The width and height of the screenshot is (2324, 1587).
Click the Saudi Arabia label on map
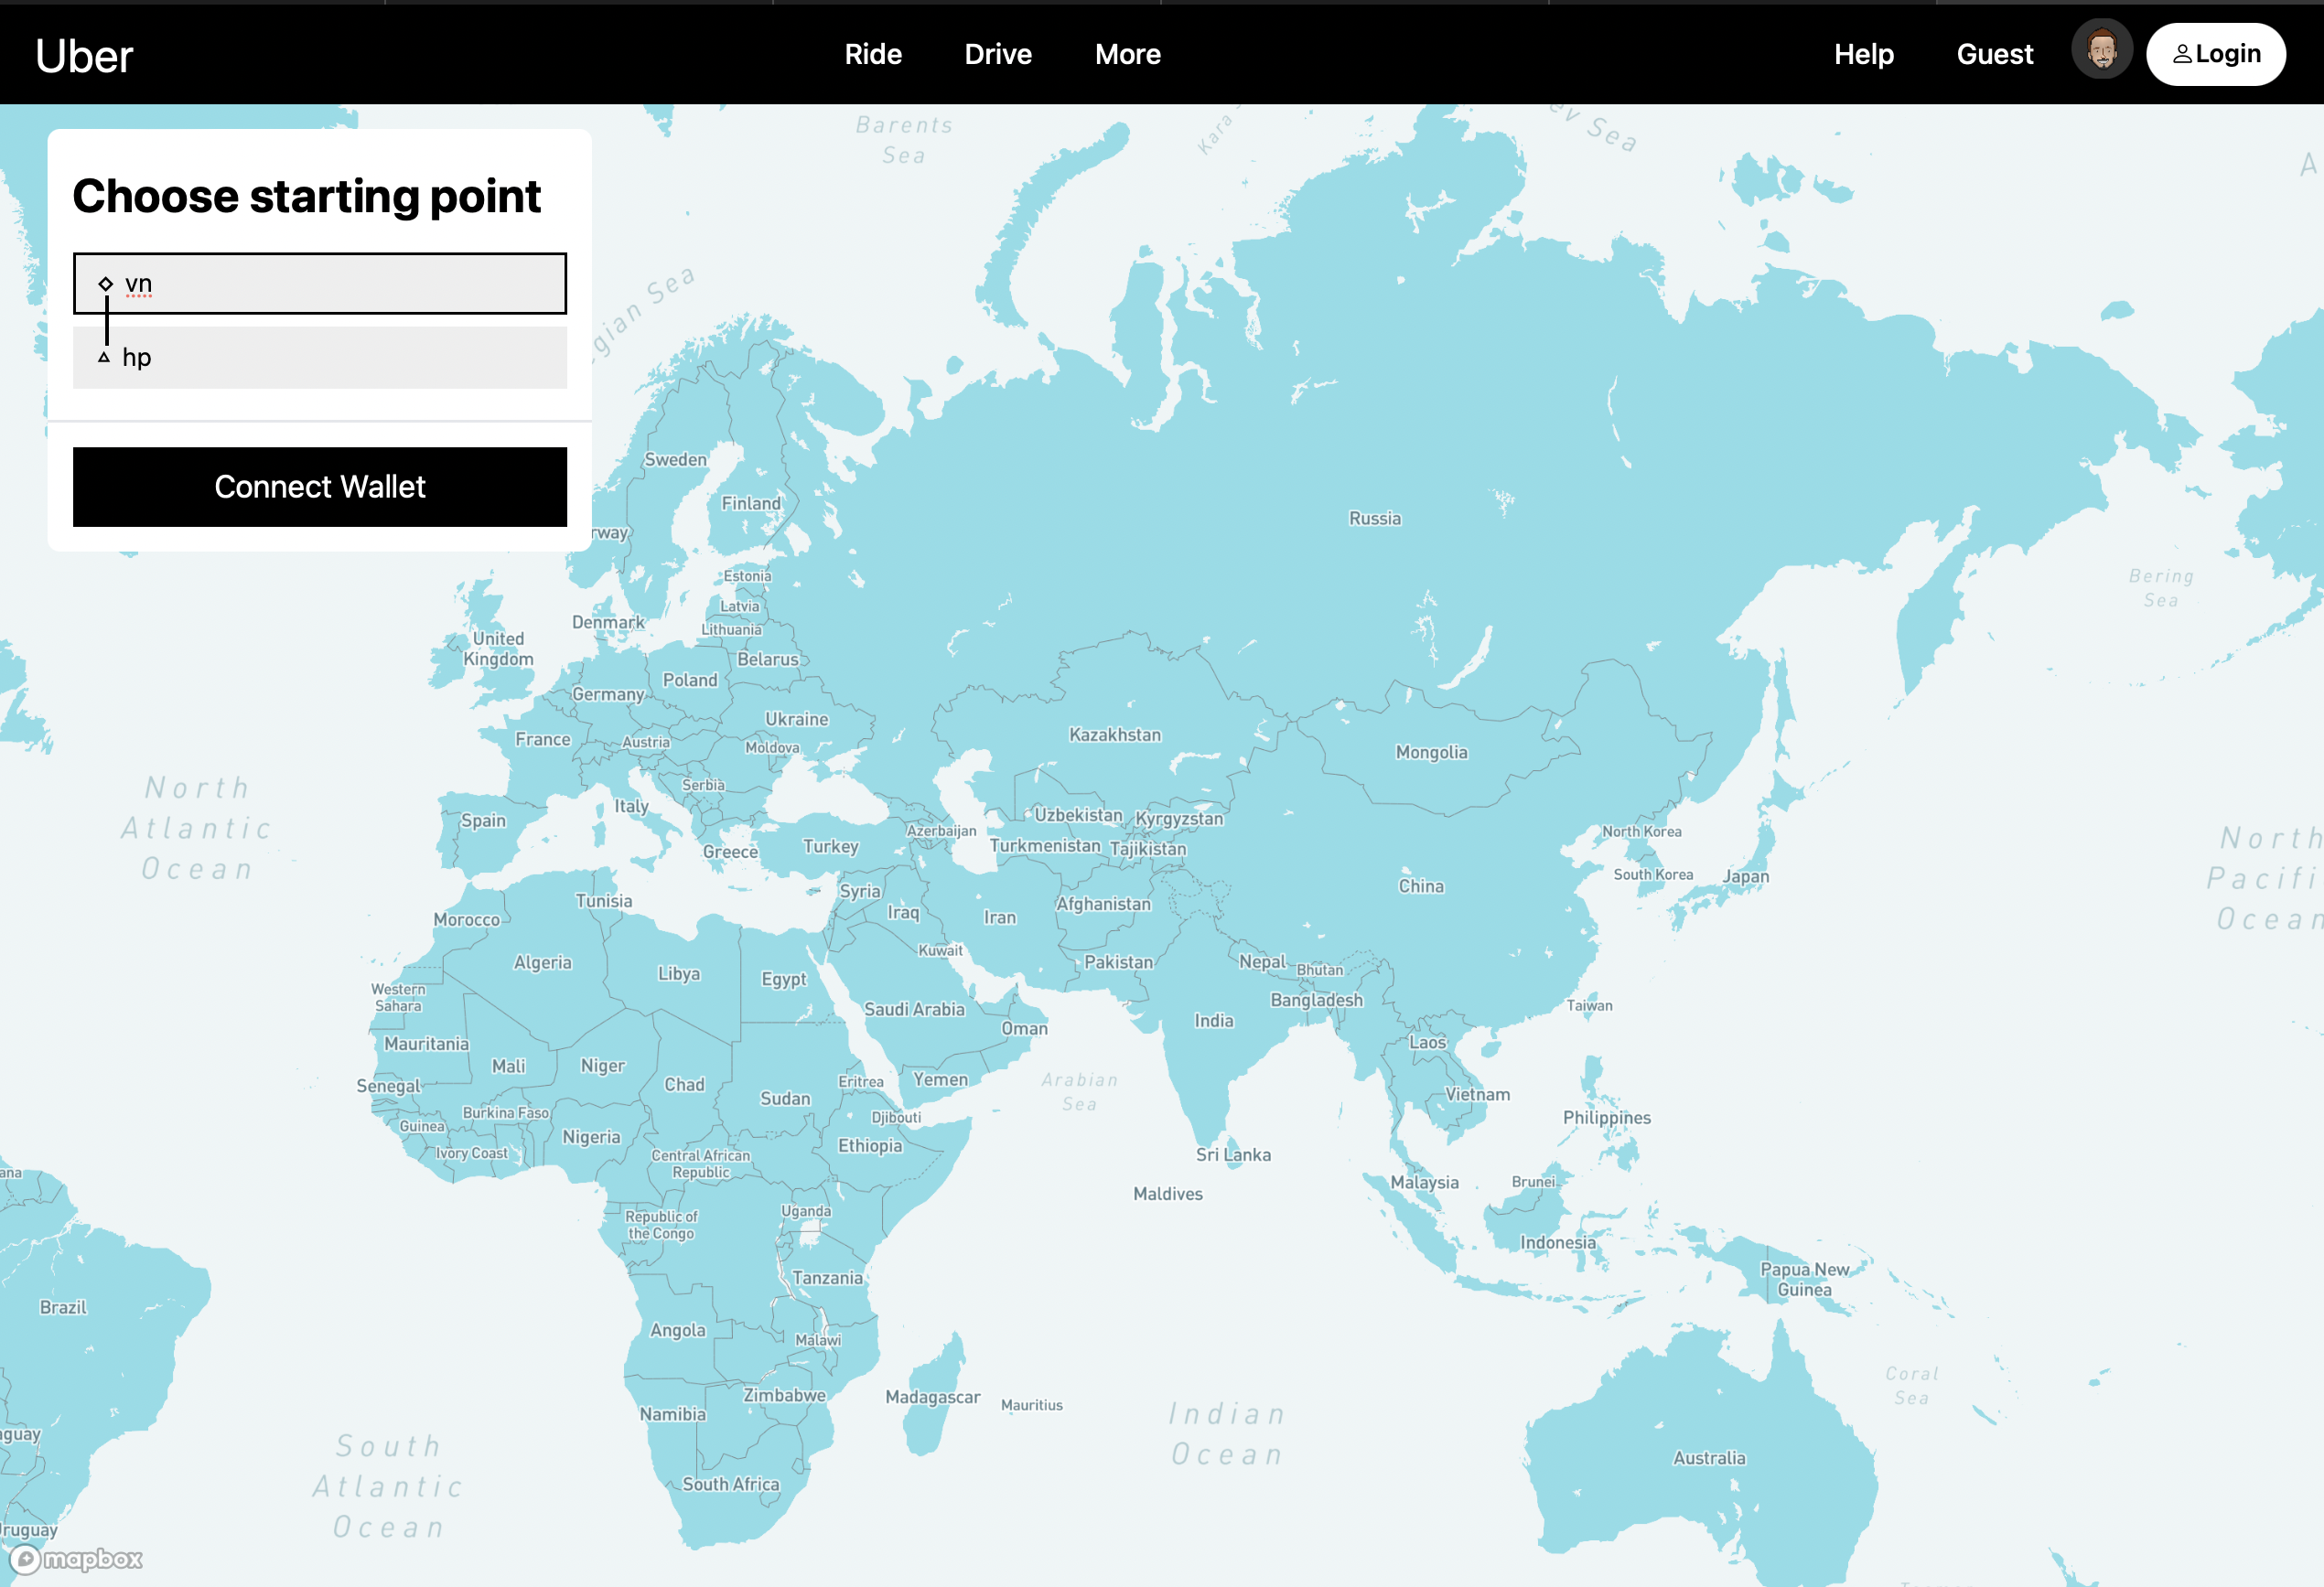[914, 1010]
